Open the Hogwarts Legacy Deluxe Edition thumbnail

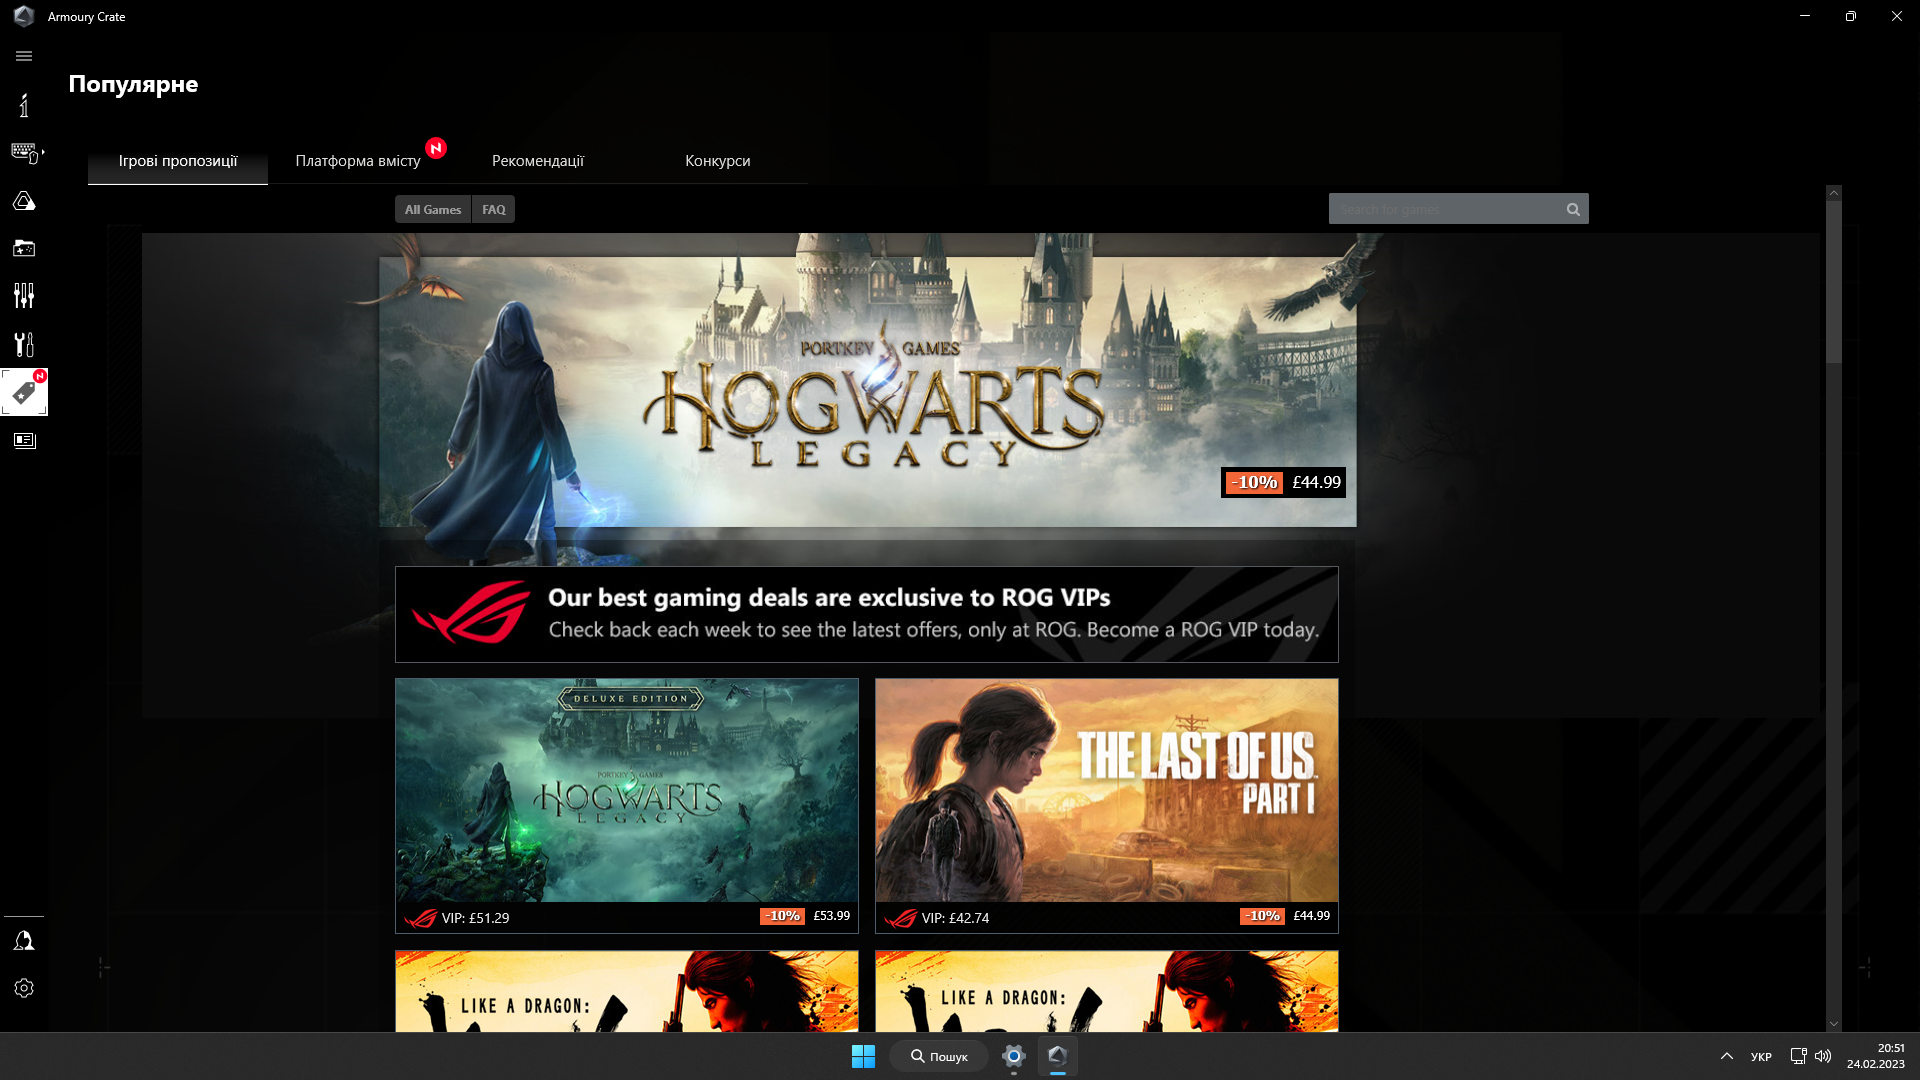[626, 790]
